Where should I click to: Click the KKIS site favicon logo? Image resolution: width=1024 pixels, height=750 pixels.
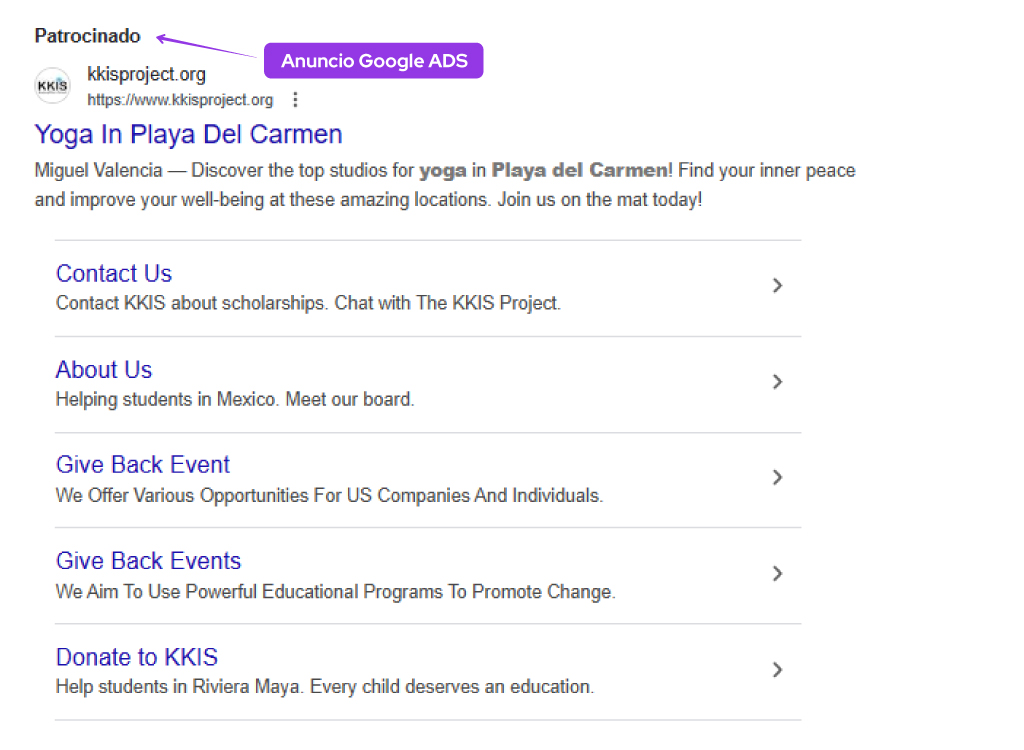click(52, 86)
